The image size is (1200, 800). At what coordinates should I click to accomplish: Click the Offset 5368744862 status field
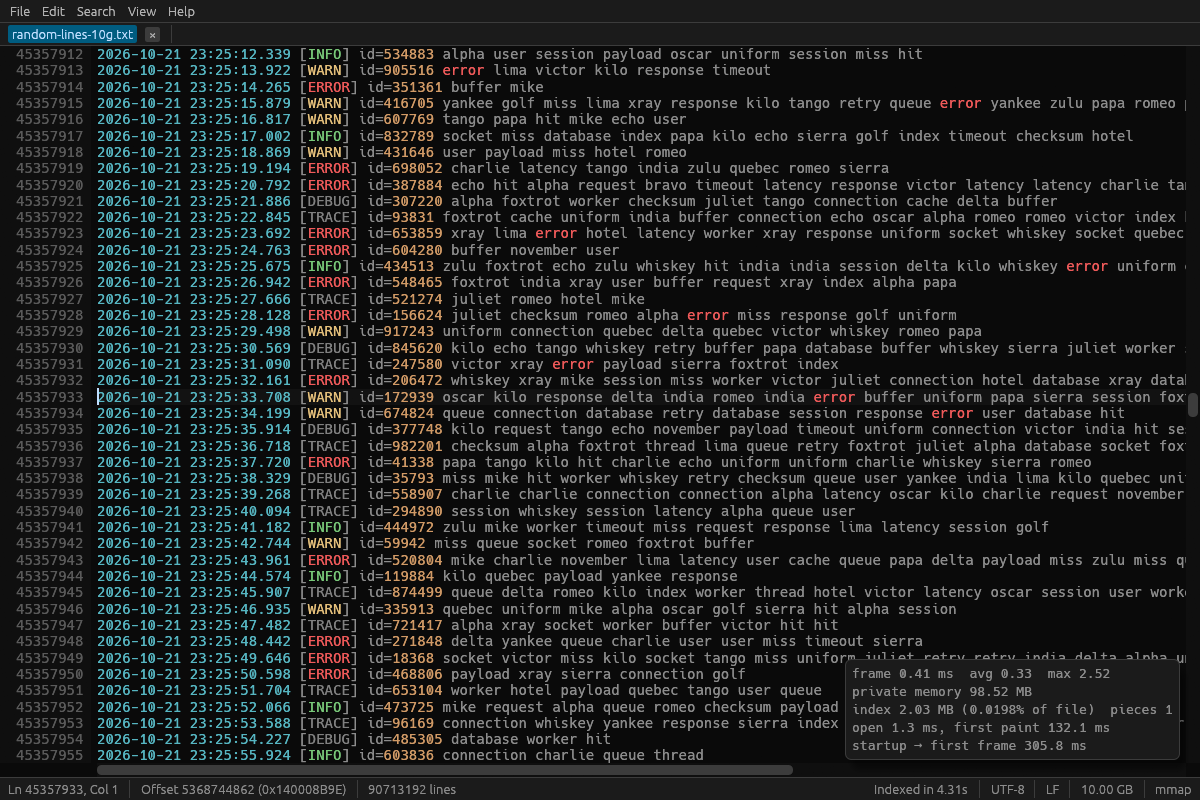tap(243, 789)
